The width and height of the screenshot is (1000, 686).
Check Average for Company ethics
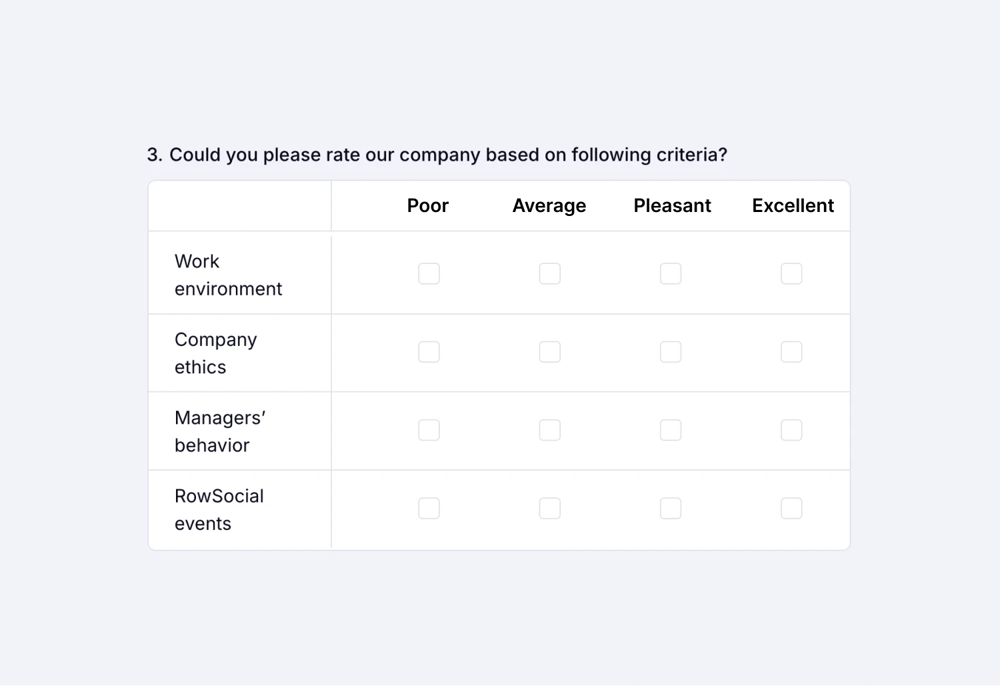coord(550,352)
